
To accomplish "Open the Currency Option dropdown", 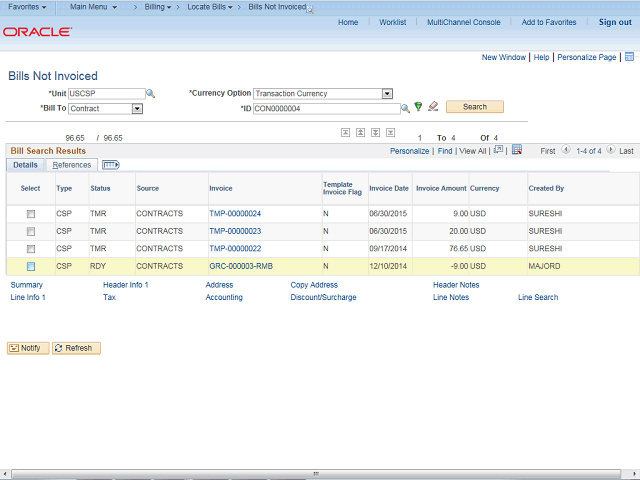I will click(x=387, y=94).
